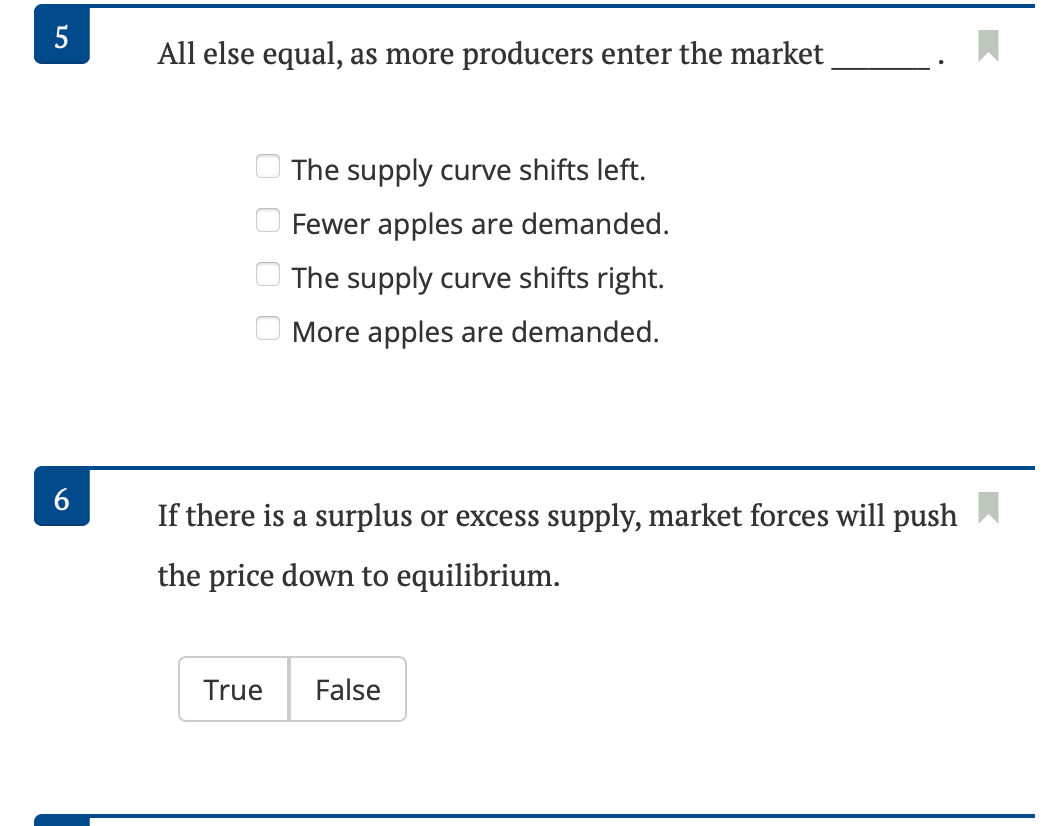Check 'Fewer apples are demanded.'
The height and width of the screenshot is (826, 1054).
(267, 220)
